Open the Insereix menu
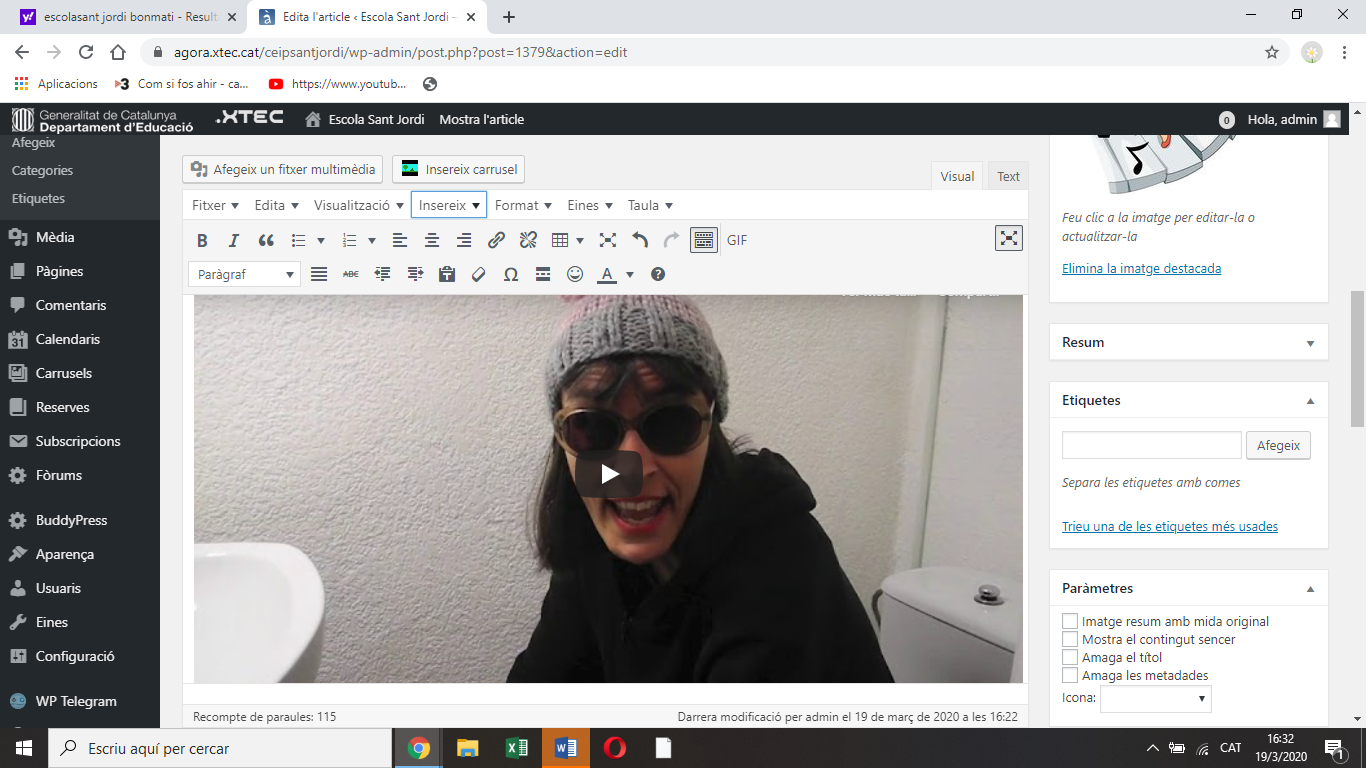This screenshot has width=1366, height=768. click(x=449, y=205)
